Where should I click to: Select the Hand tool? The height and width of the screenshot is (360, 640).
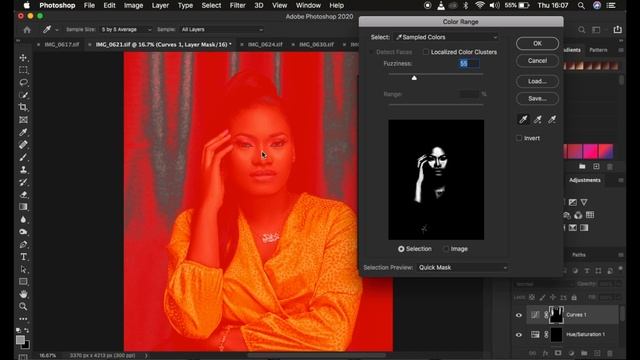click(x=23, y=294)
